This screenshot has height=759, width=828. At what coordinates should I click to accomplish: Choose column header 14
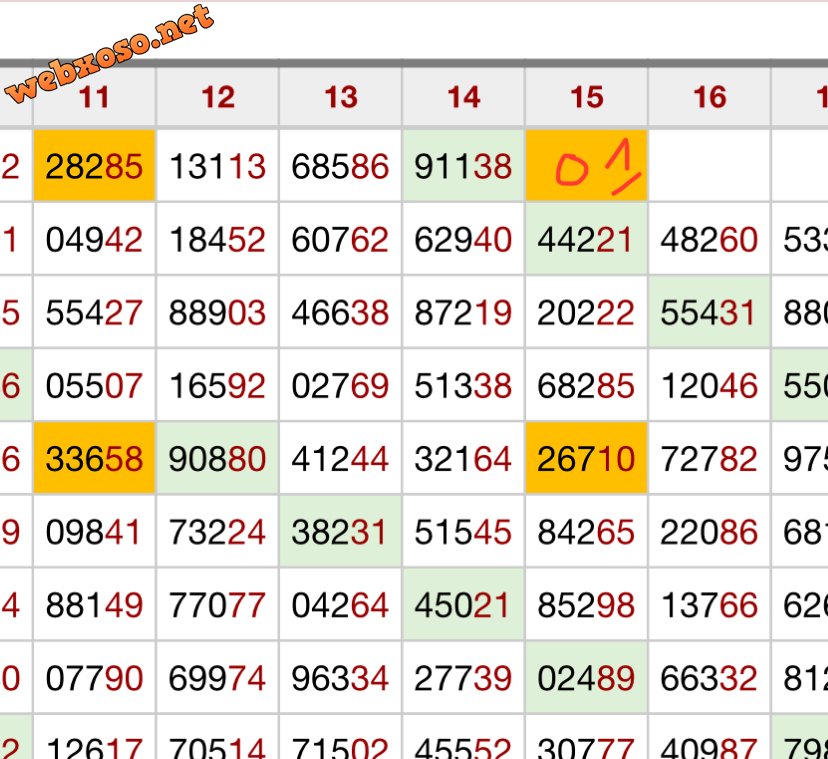(x=463, y=97)
